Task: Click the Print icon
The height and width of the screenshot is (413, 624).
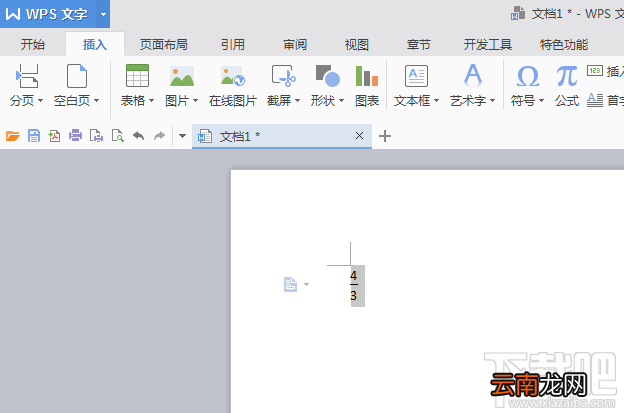Action: 75,136
